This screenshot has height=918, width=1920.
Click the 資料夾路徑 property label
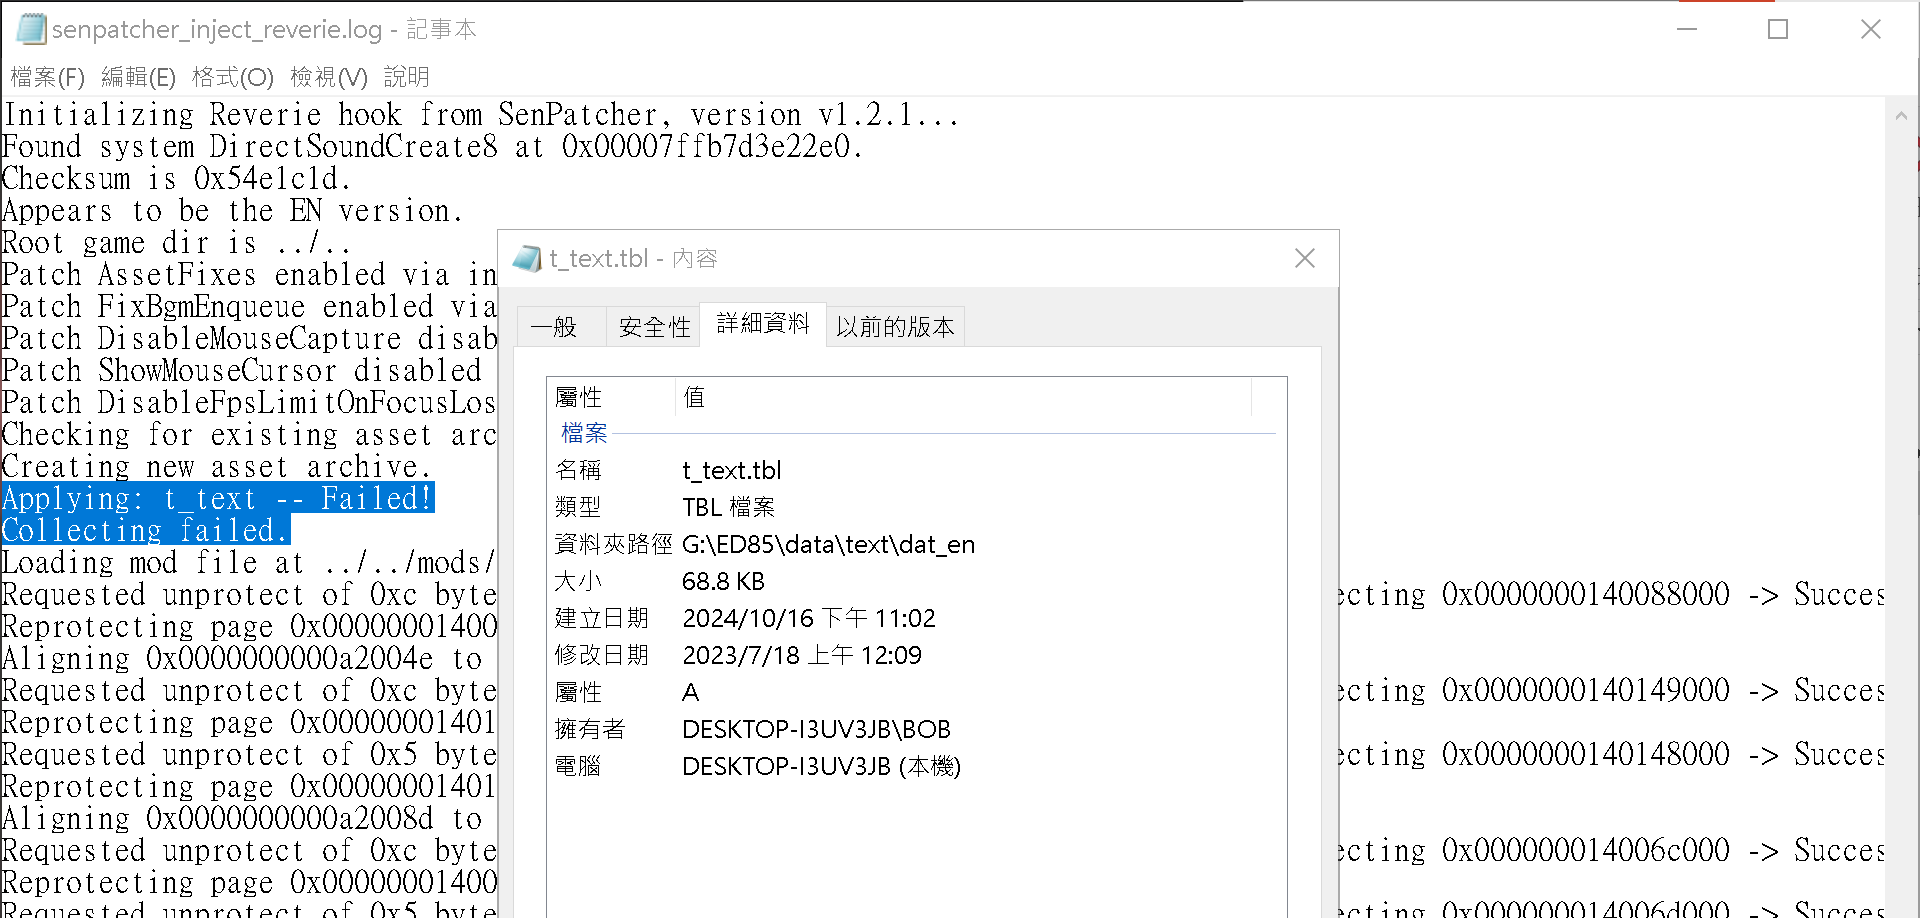pyautogui.click(x=613, y=545)
